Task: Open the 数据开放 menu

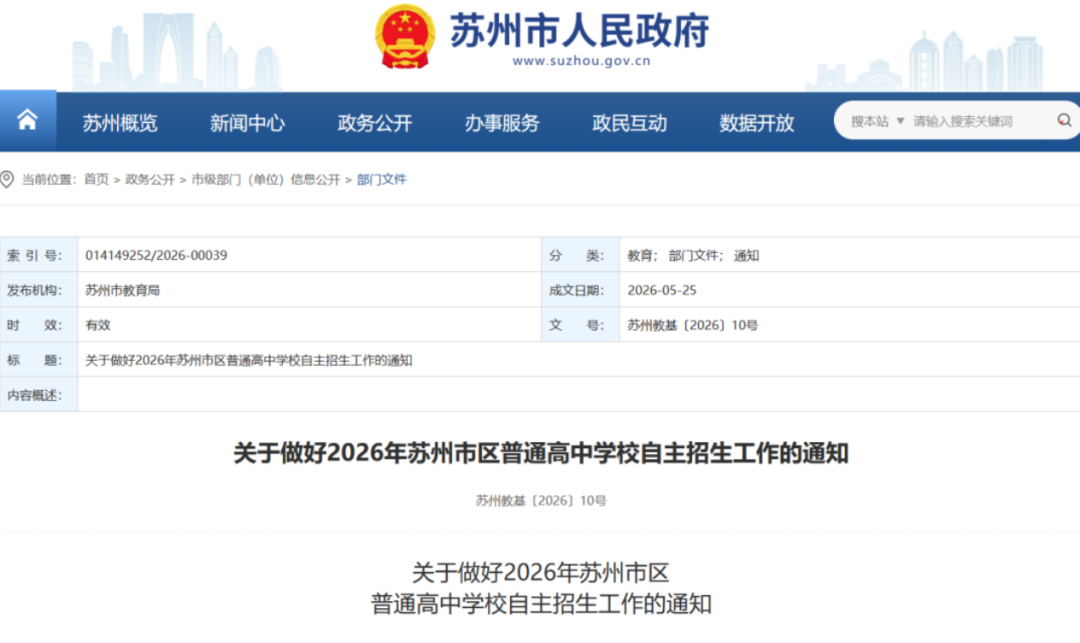Action: (x=757, y=123)
